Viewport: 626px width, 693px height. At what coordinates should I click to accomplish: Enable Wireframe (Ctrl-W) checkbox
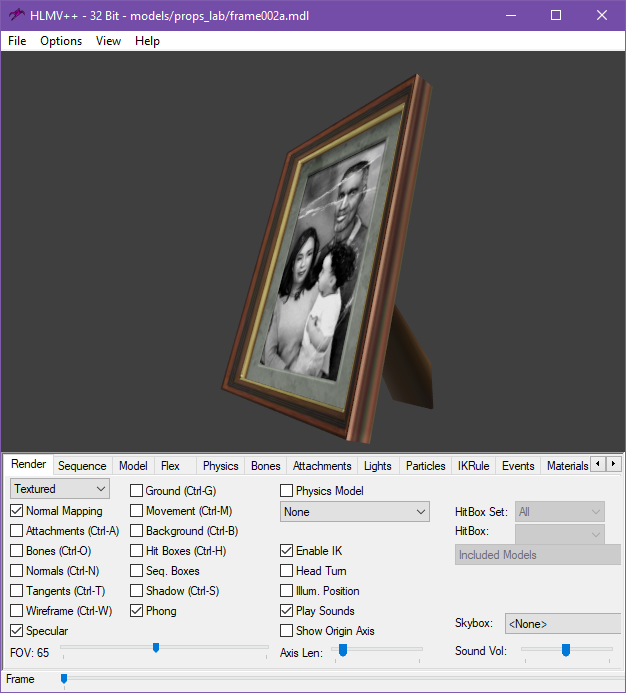(16, 611)
